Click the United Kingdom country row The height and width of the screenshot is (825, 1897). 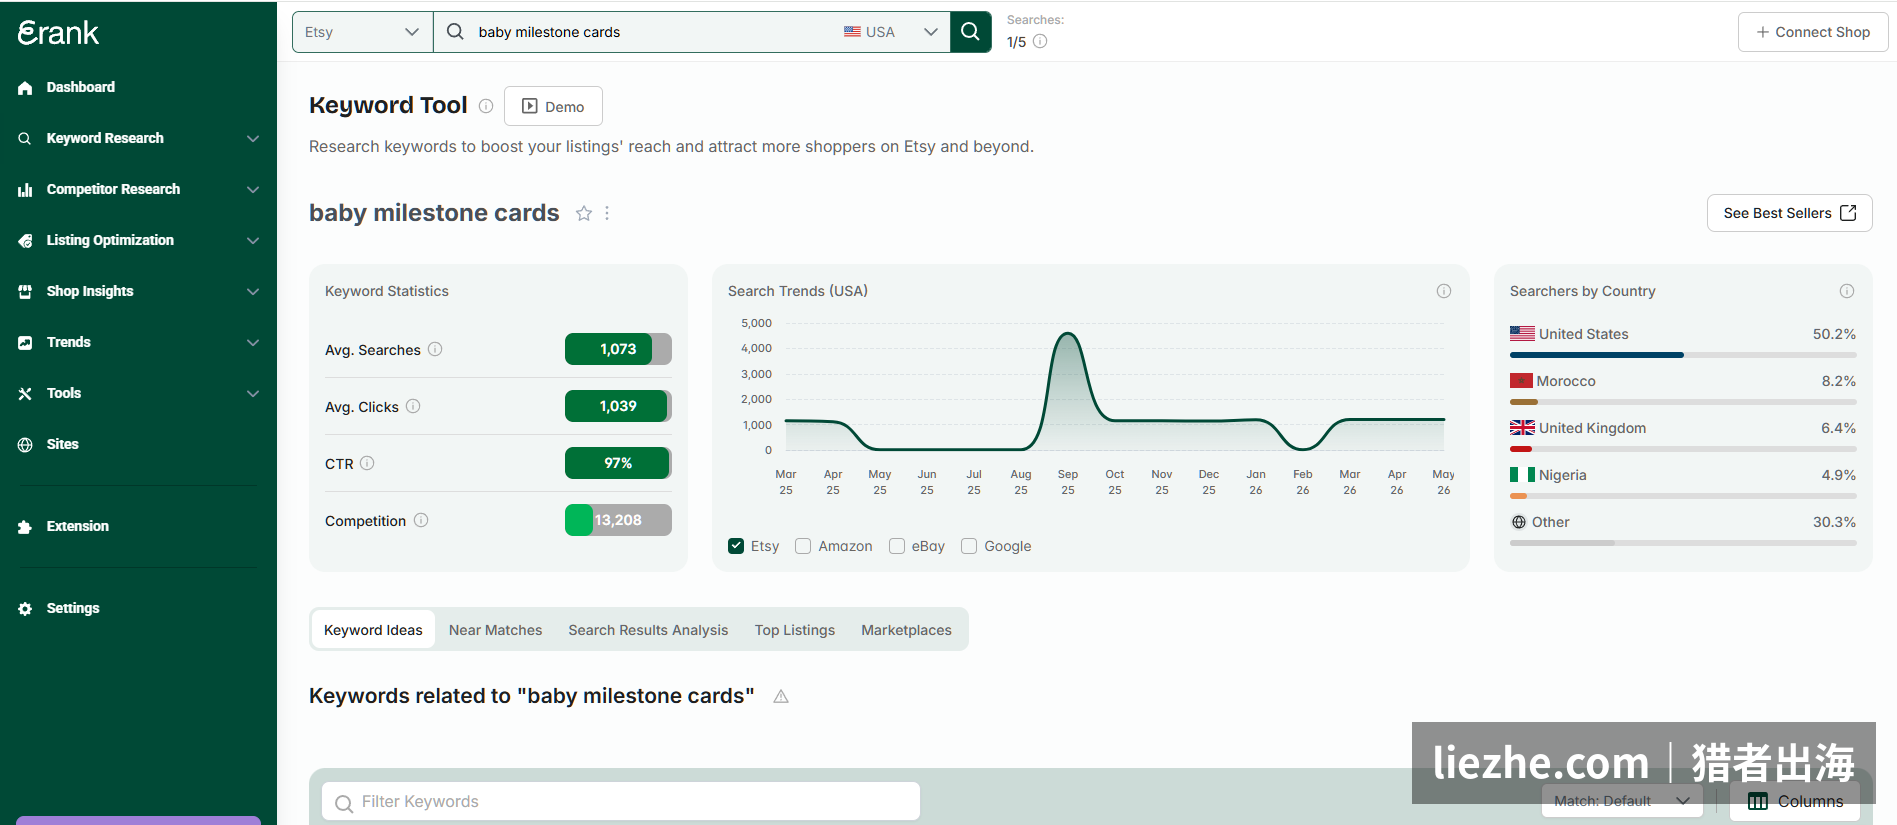click(1683, 434)
